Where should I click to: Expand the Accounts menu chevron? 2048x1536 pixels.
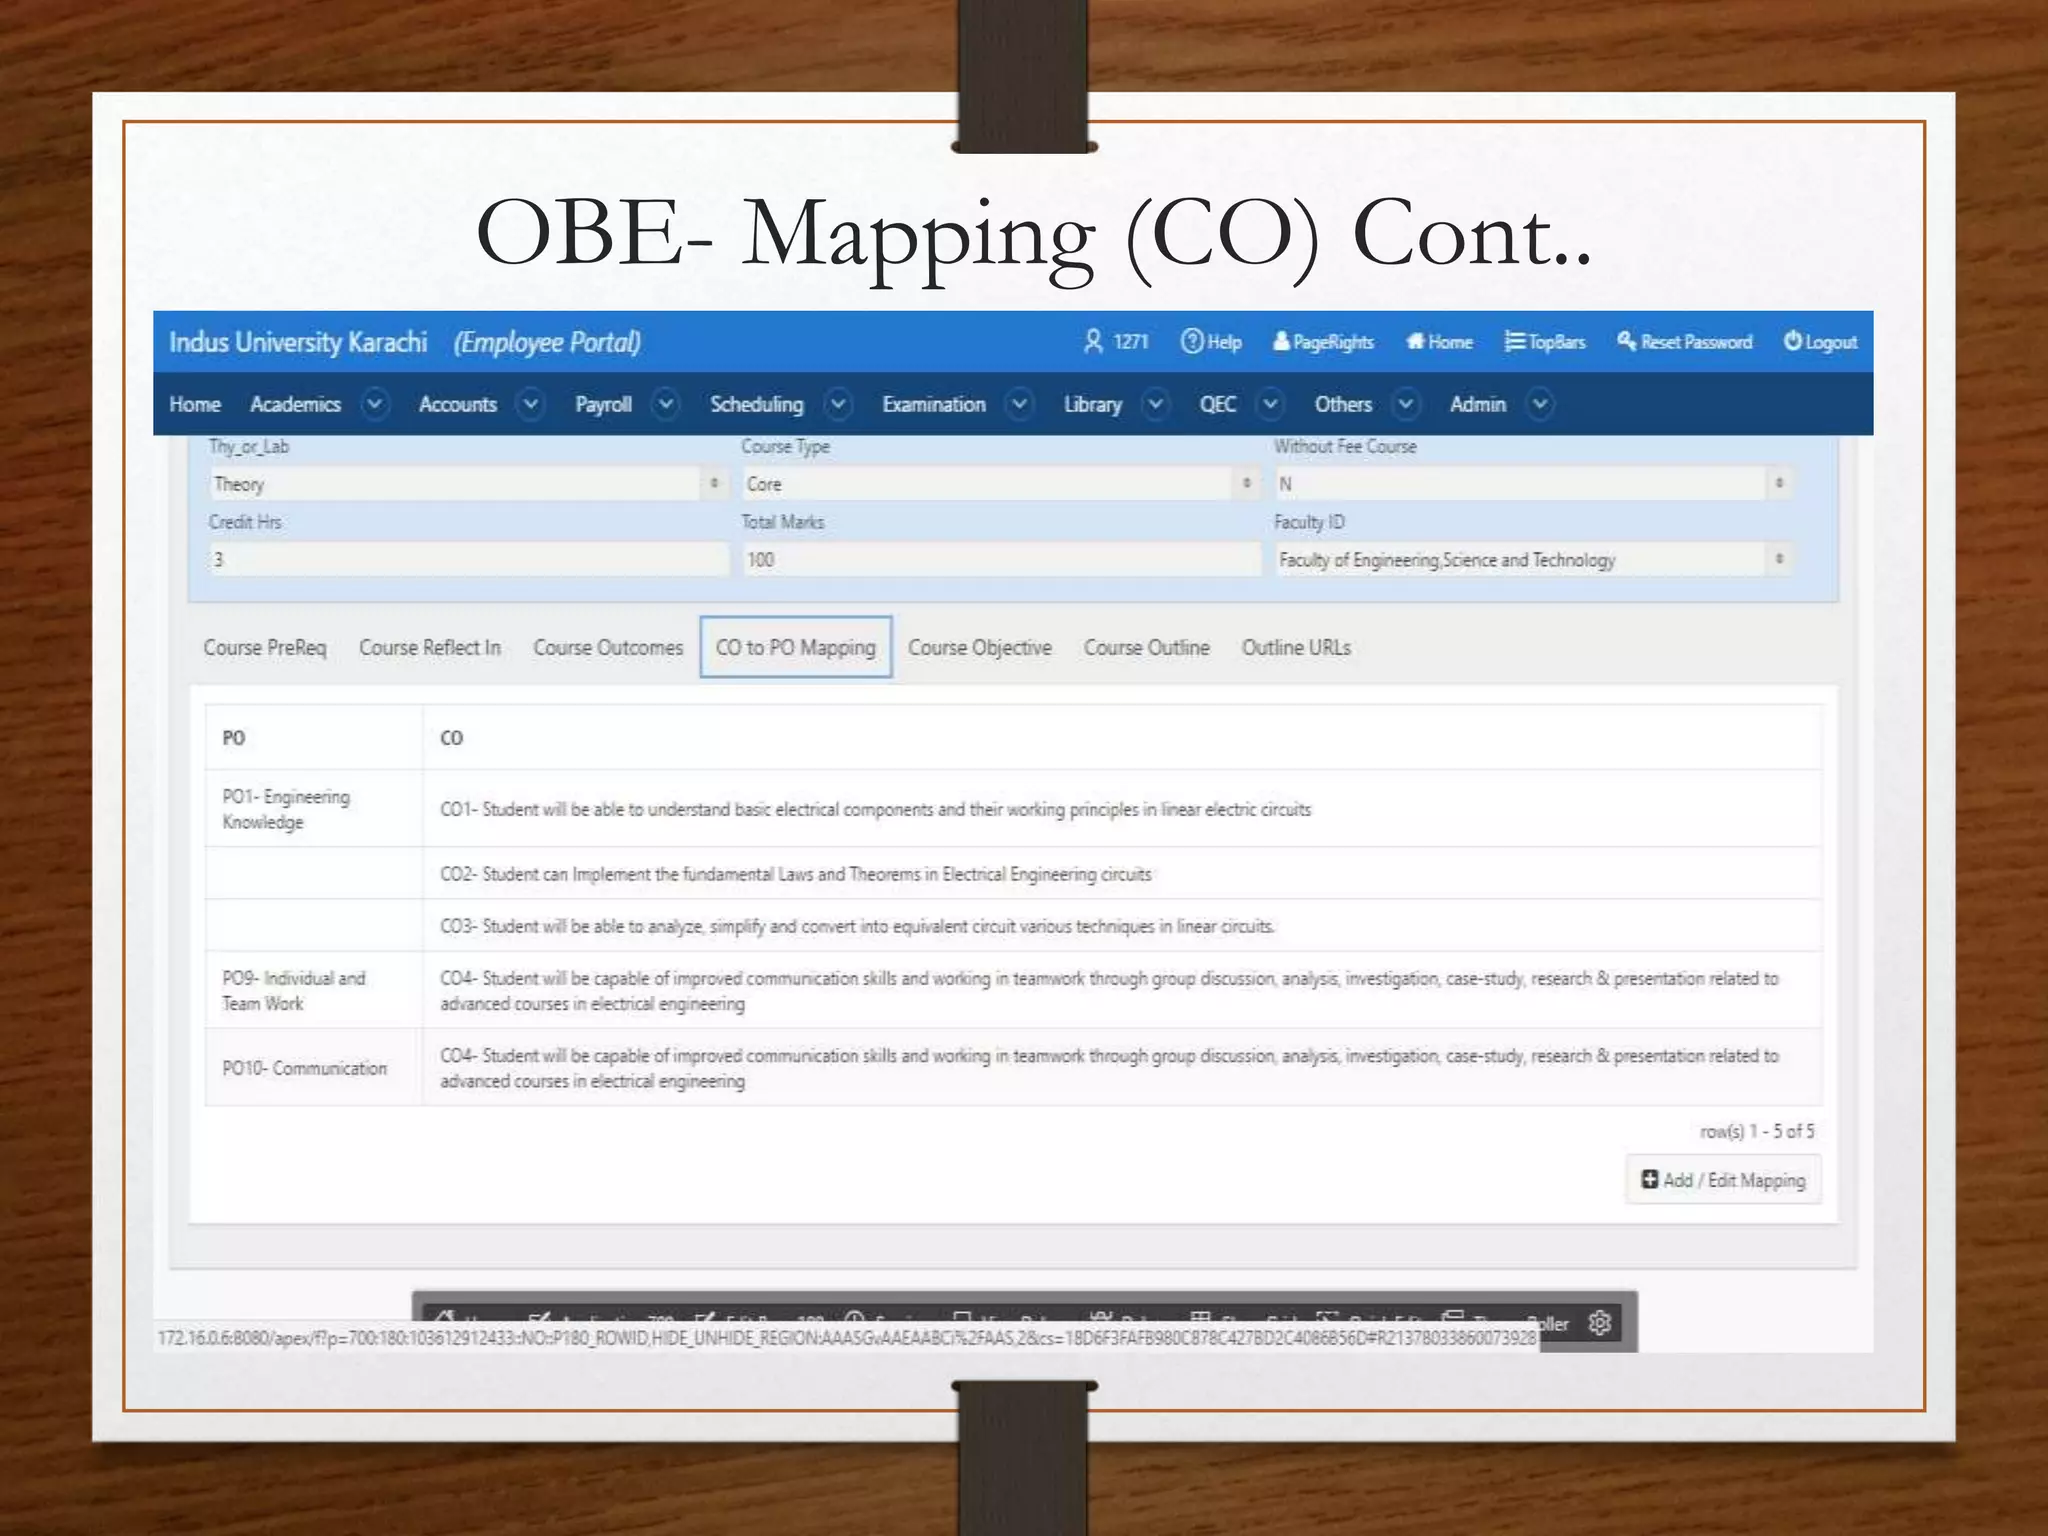(x=531, y=404)
